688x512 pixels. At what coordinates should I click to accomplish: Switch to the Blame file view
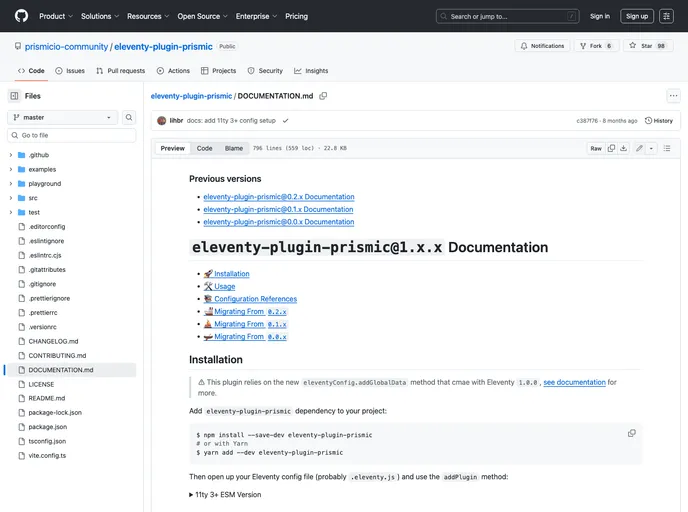click(x=234, y=148)
